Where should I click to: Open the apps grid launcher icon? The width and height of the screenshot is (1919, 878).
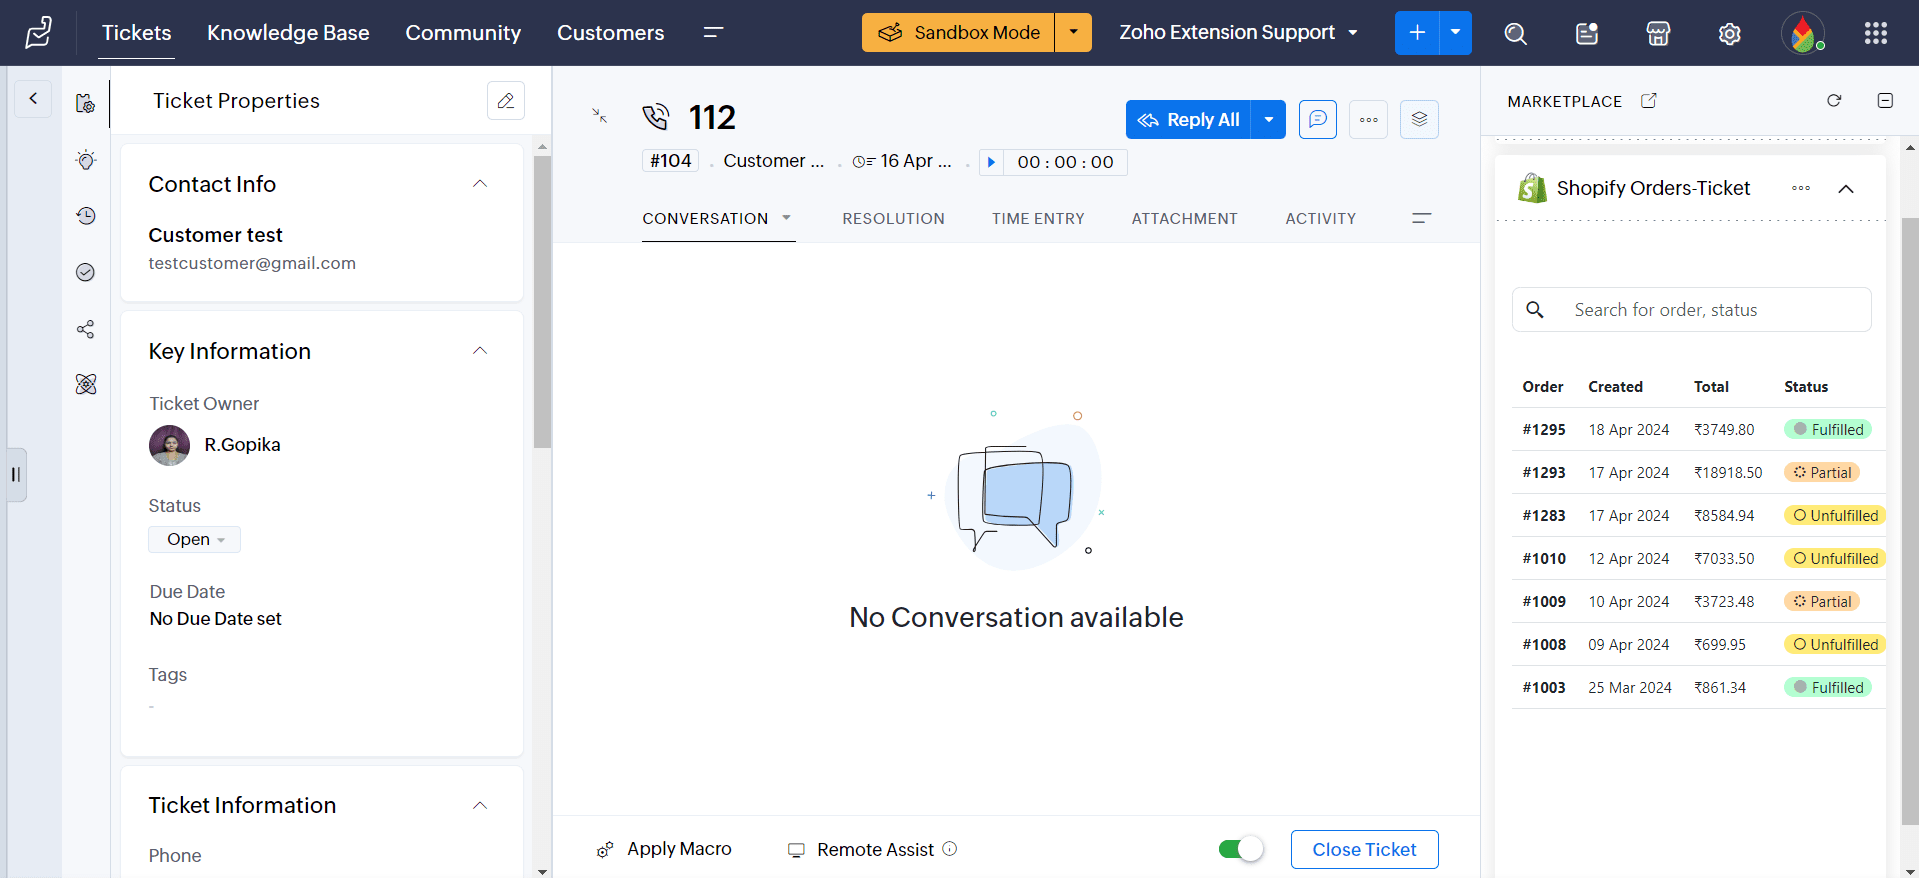pyautogui.click(x=1875, y=34)
